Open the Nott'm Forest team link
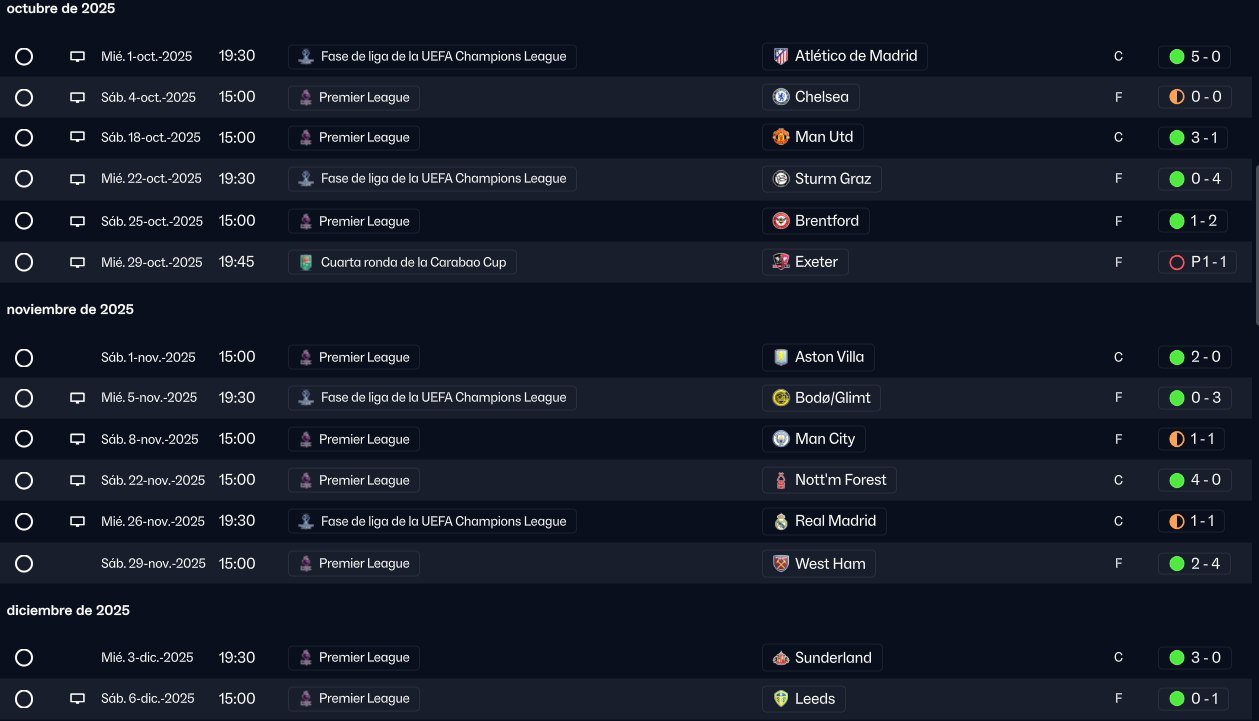The image size is (1259, 721). (840, 480)
